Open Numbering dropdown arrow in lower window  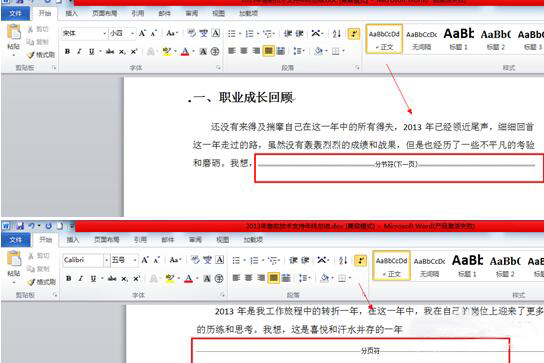click(x=263, y=260)
